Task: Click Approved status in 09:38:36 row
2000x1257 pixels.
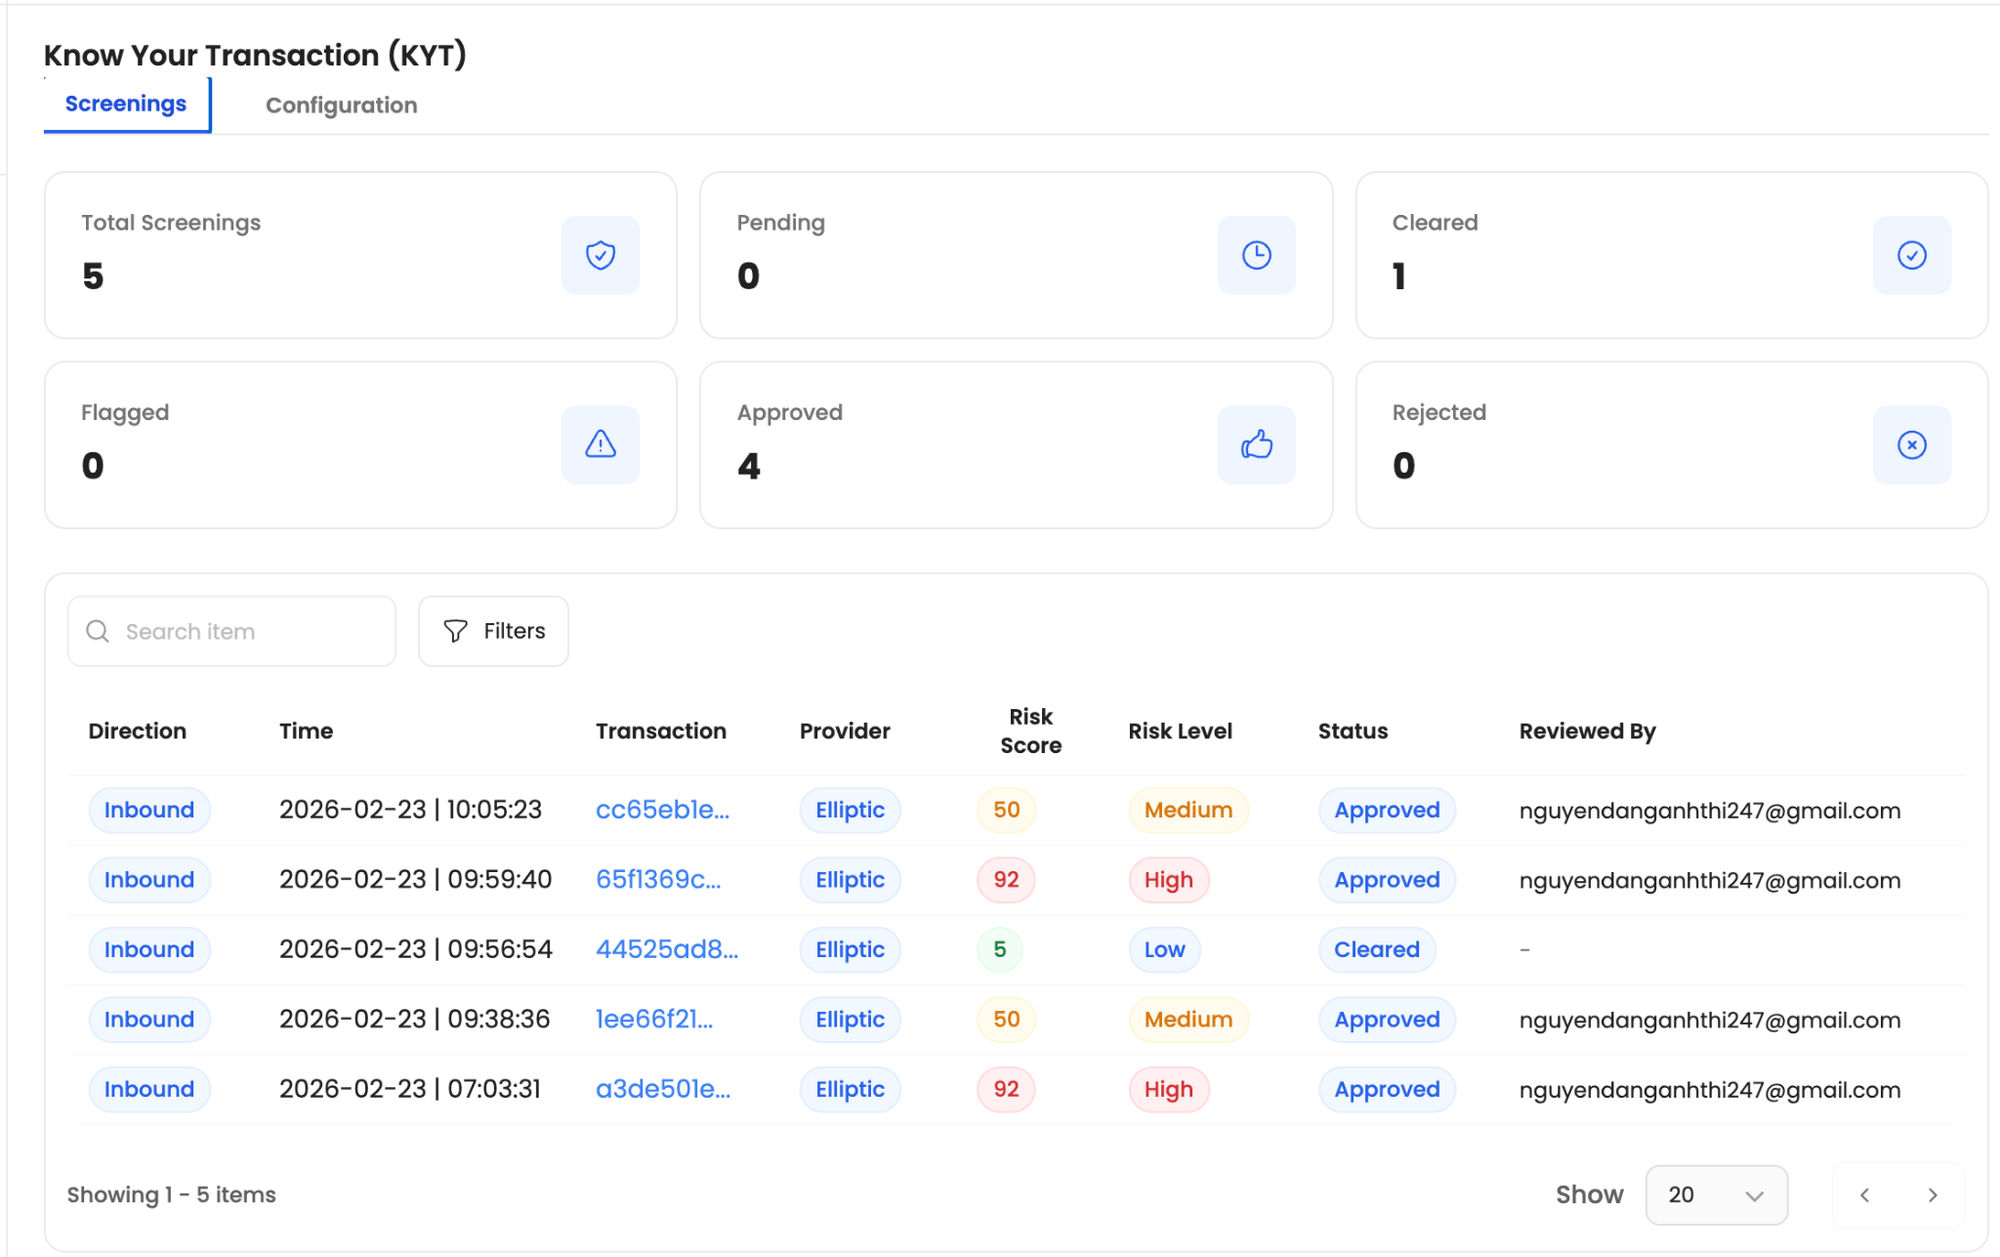Action: (1387, 1019)
